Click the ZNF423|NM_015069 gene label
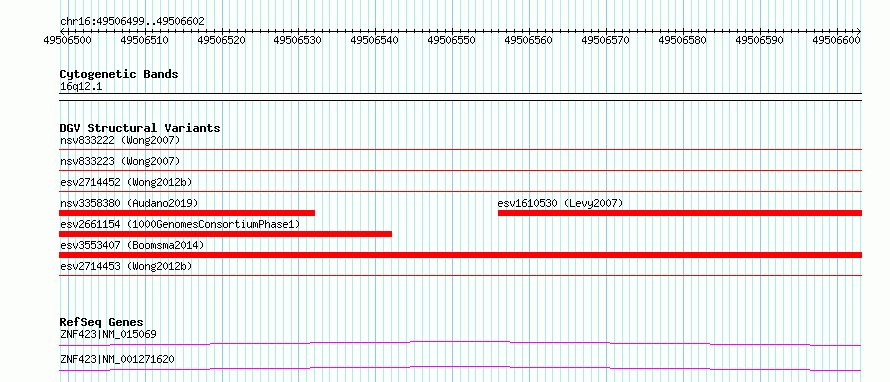Viewport: 890px width, 382px height. pos(108,334)
